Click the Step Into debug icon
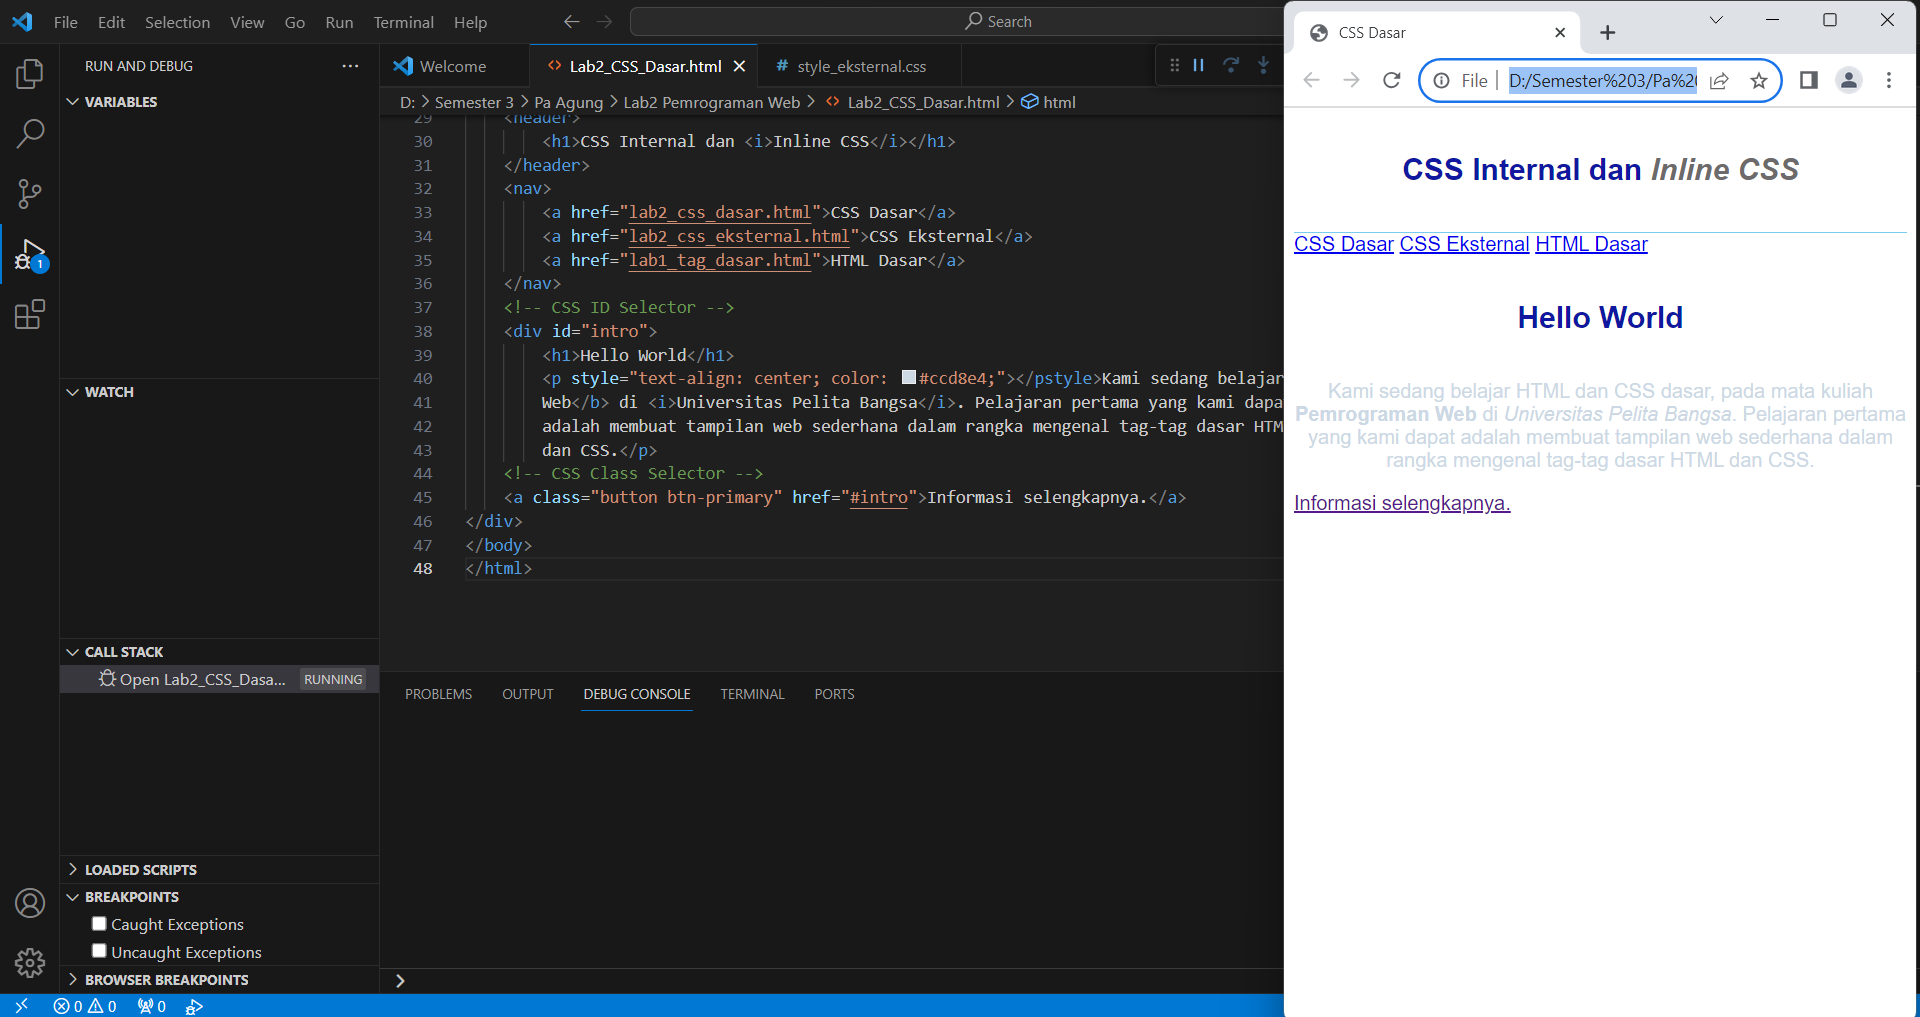 [1263, 65]
